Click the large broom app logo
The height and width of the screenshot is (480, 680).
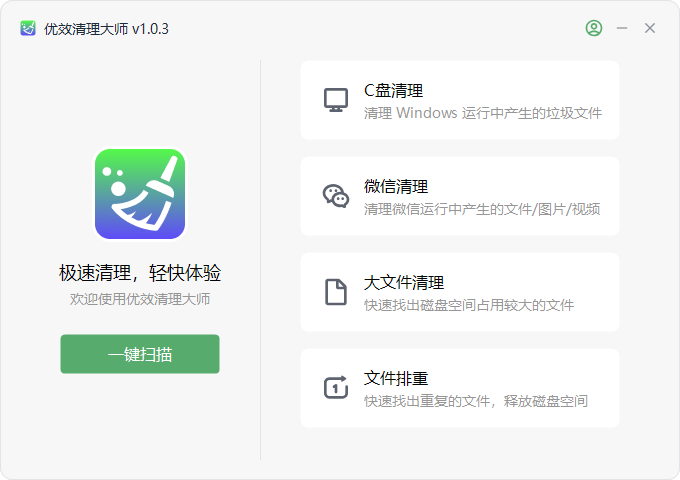(x=140, y=194)
